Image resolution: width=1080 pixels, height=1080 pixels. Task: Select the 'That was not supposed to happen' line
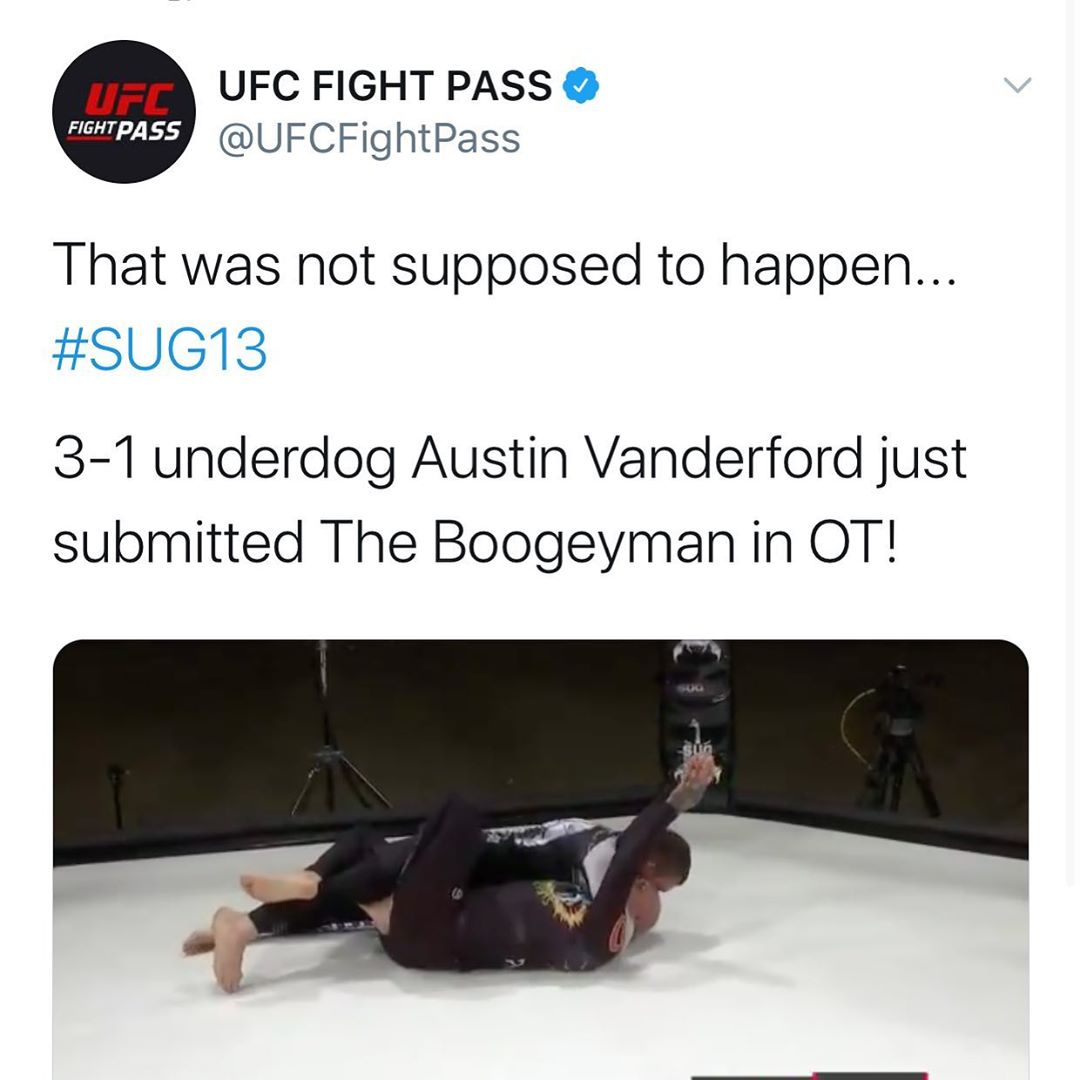505,264
